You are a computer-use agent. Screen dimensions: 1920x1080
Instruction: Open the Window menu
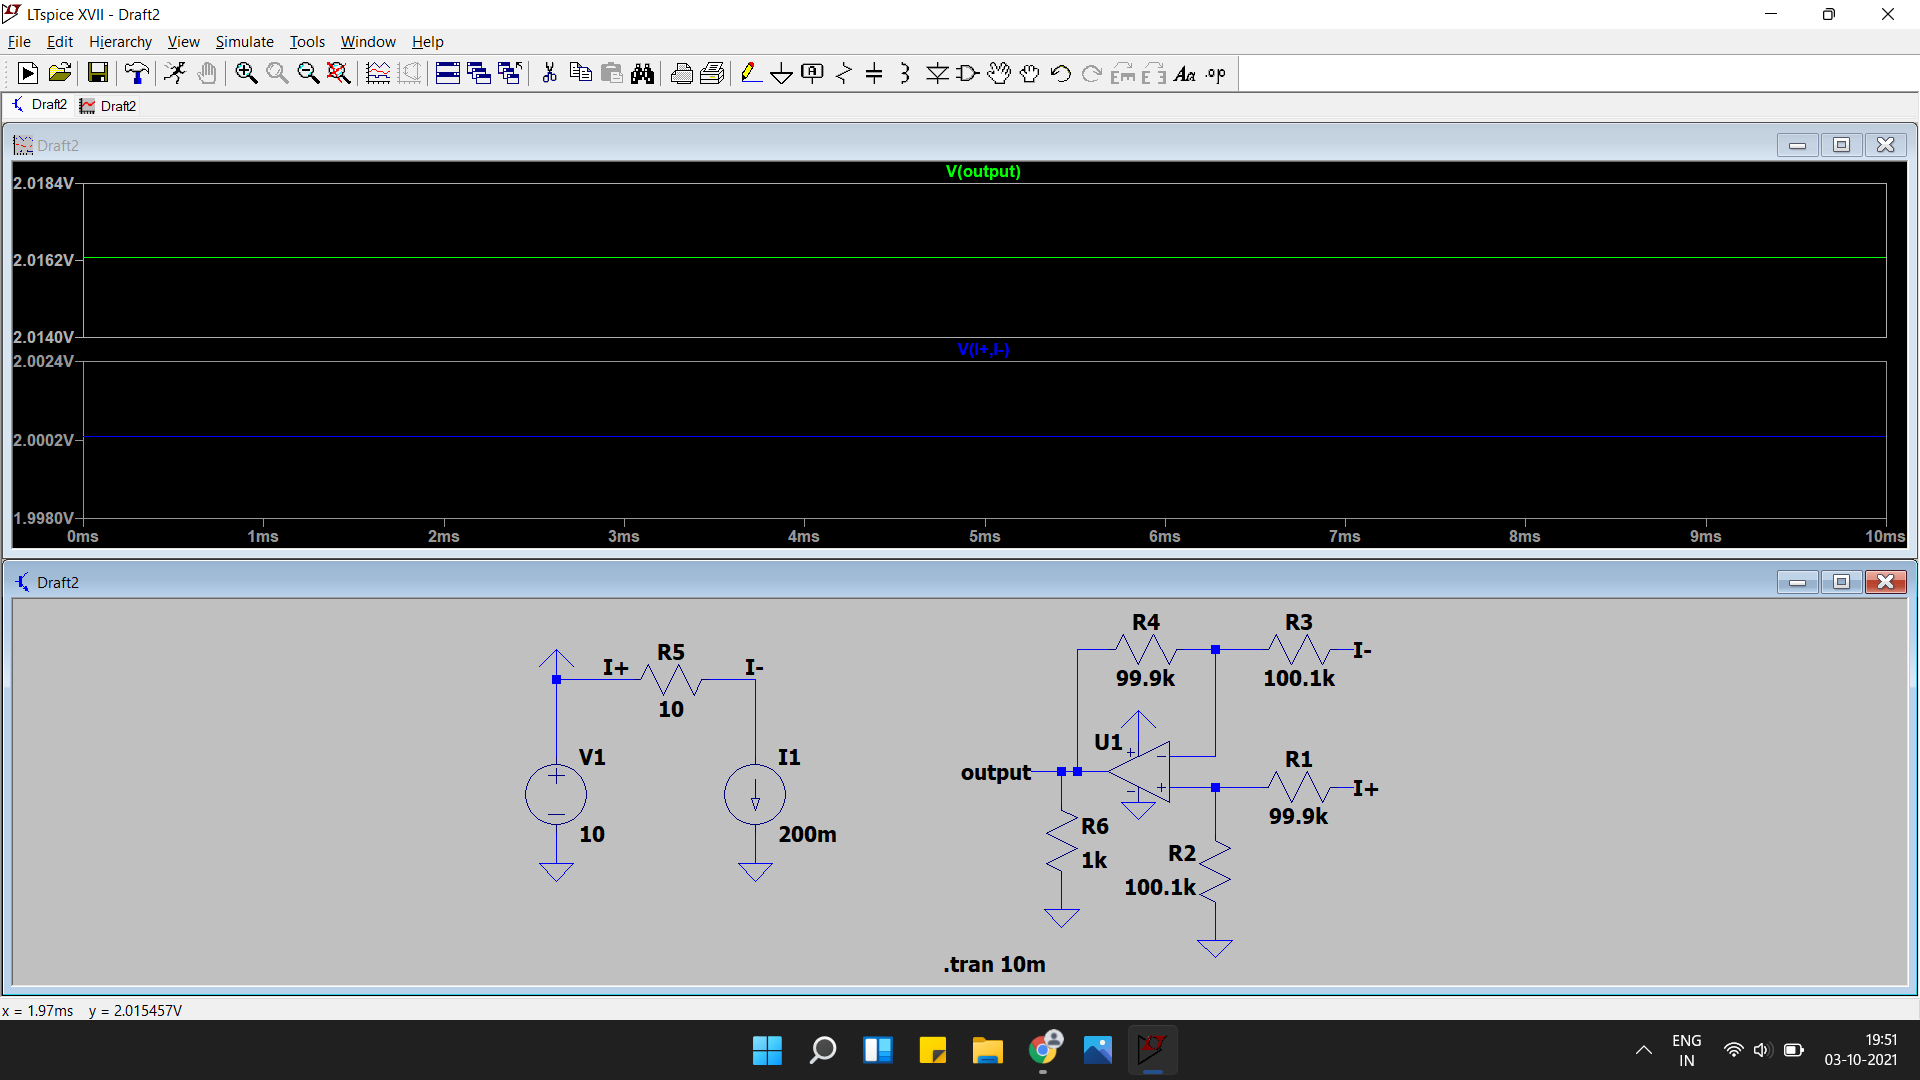tap(368, 41)
